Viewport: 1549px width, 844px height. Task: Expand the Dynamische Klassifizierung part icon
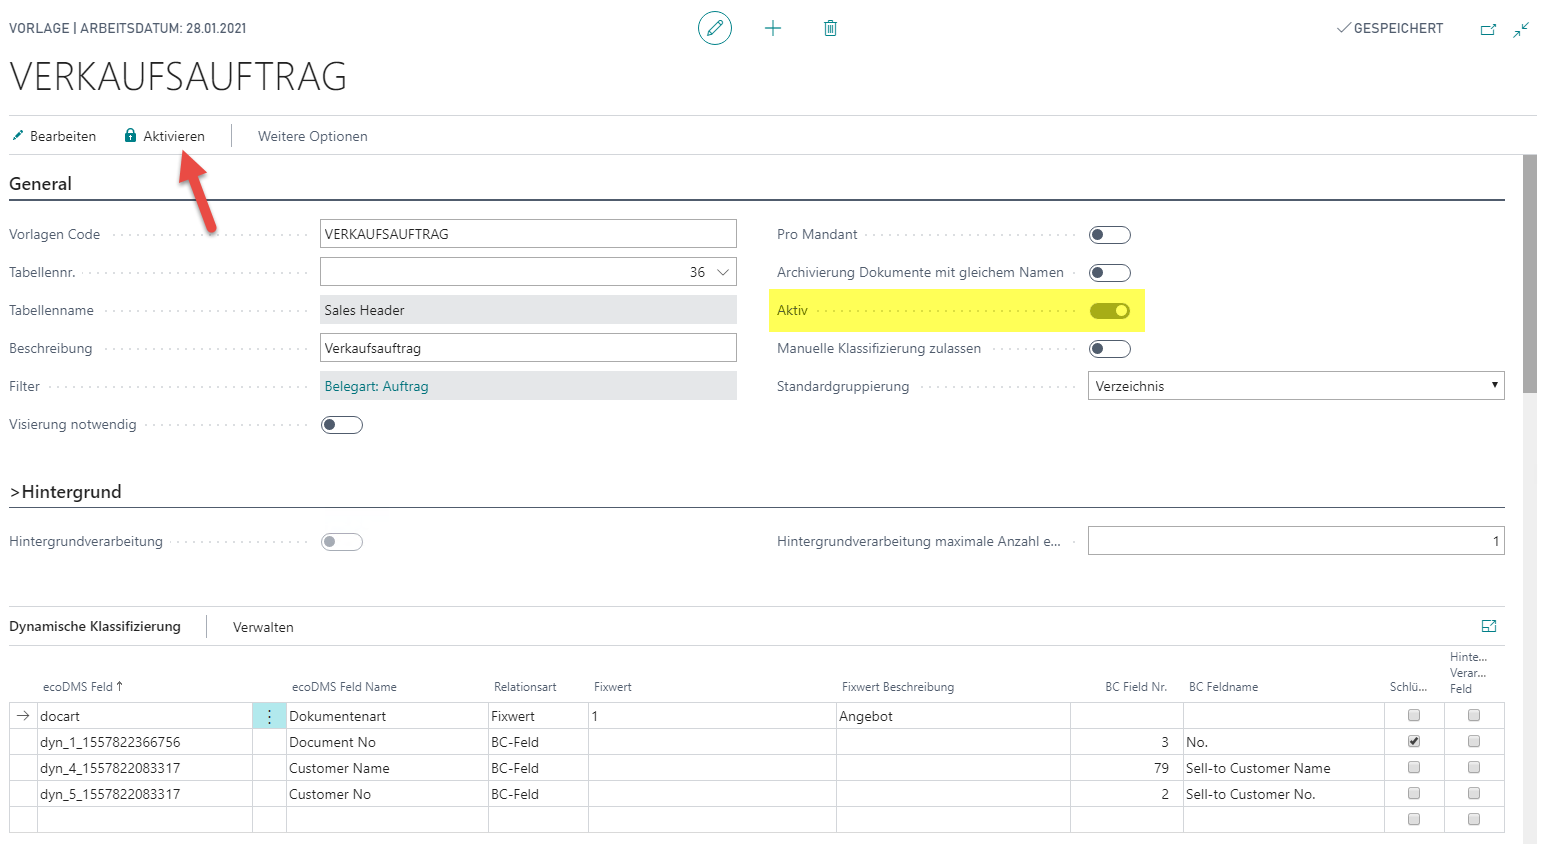pyautogui.click(x=1488, y=626)
